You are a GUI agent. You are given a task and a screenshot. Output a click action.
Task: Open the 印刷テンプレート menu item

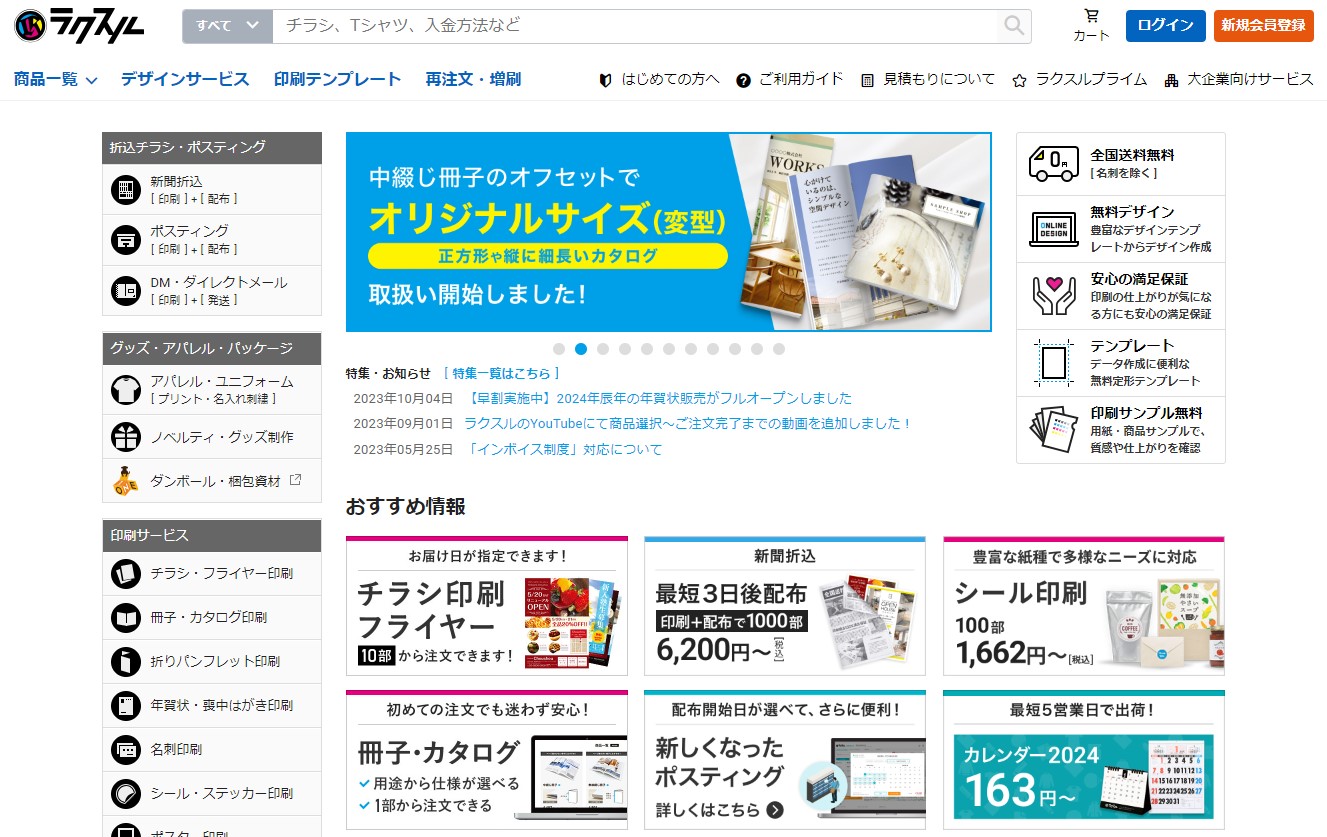[x=337, y=80]
